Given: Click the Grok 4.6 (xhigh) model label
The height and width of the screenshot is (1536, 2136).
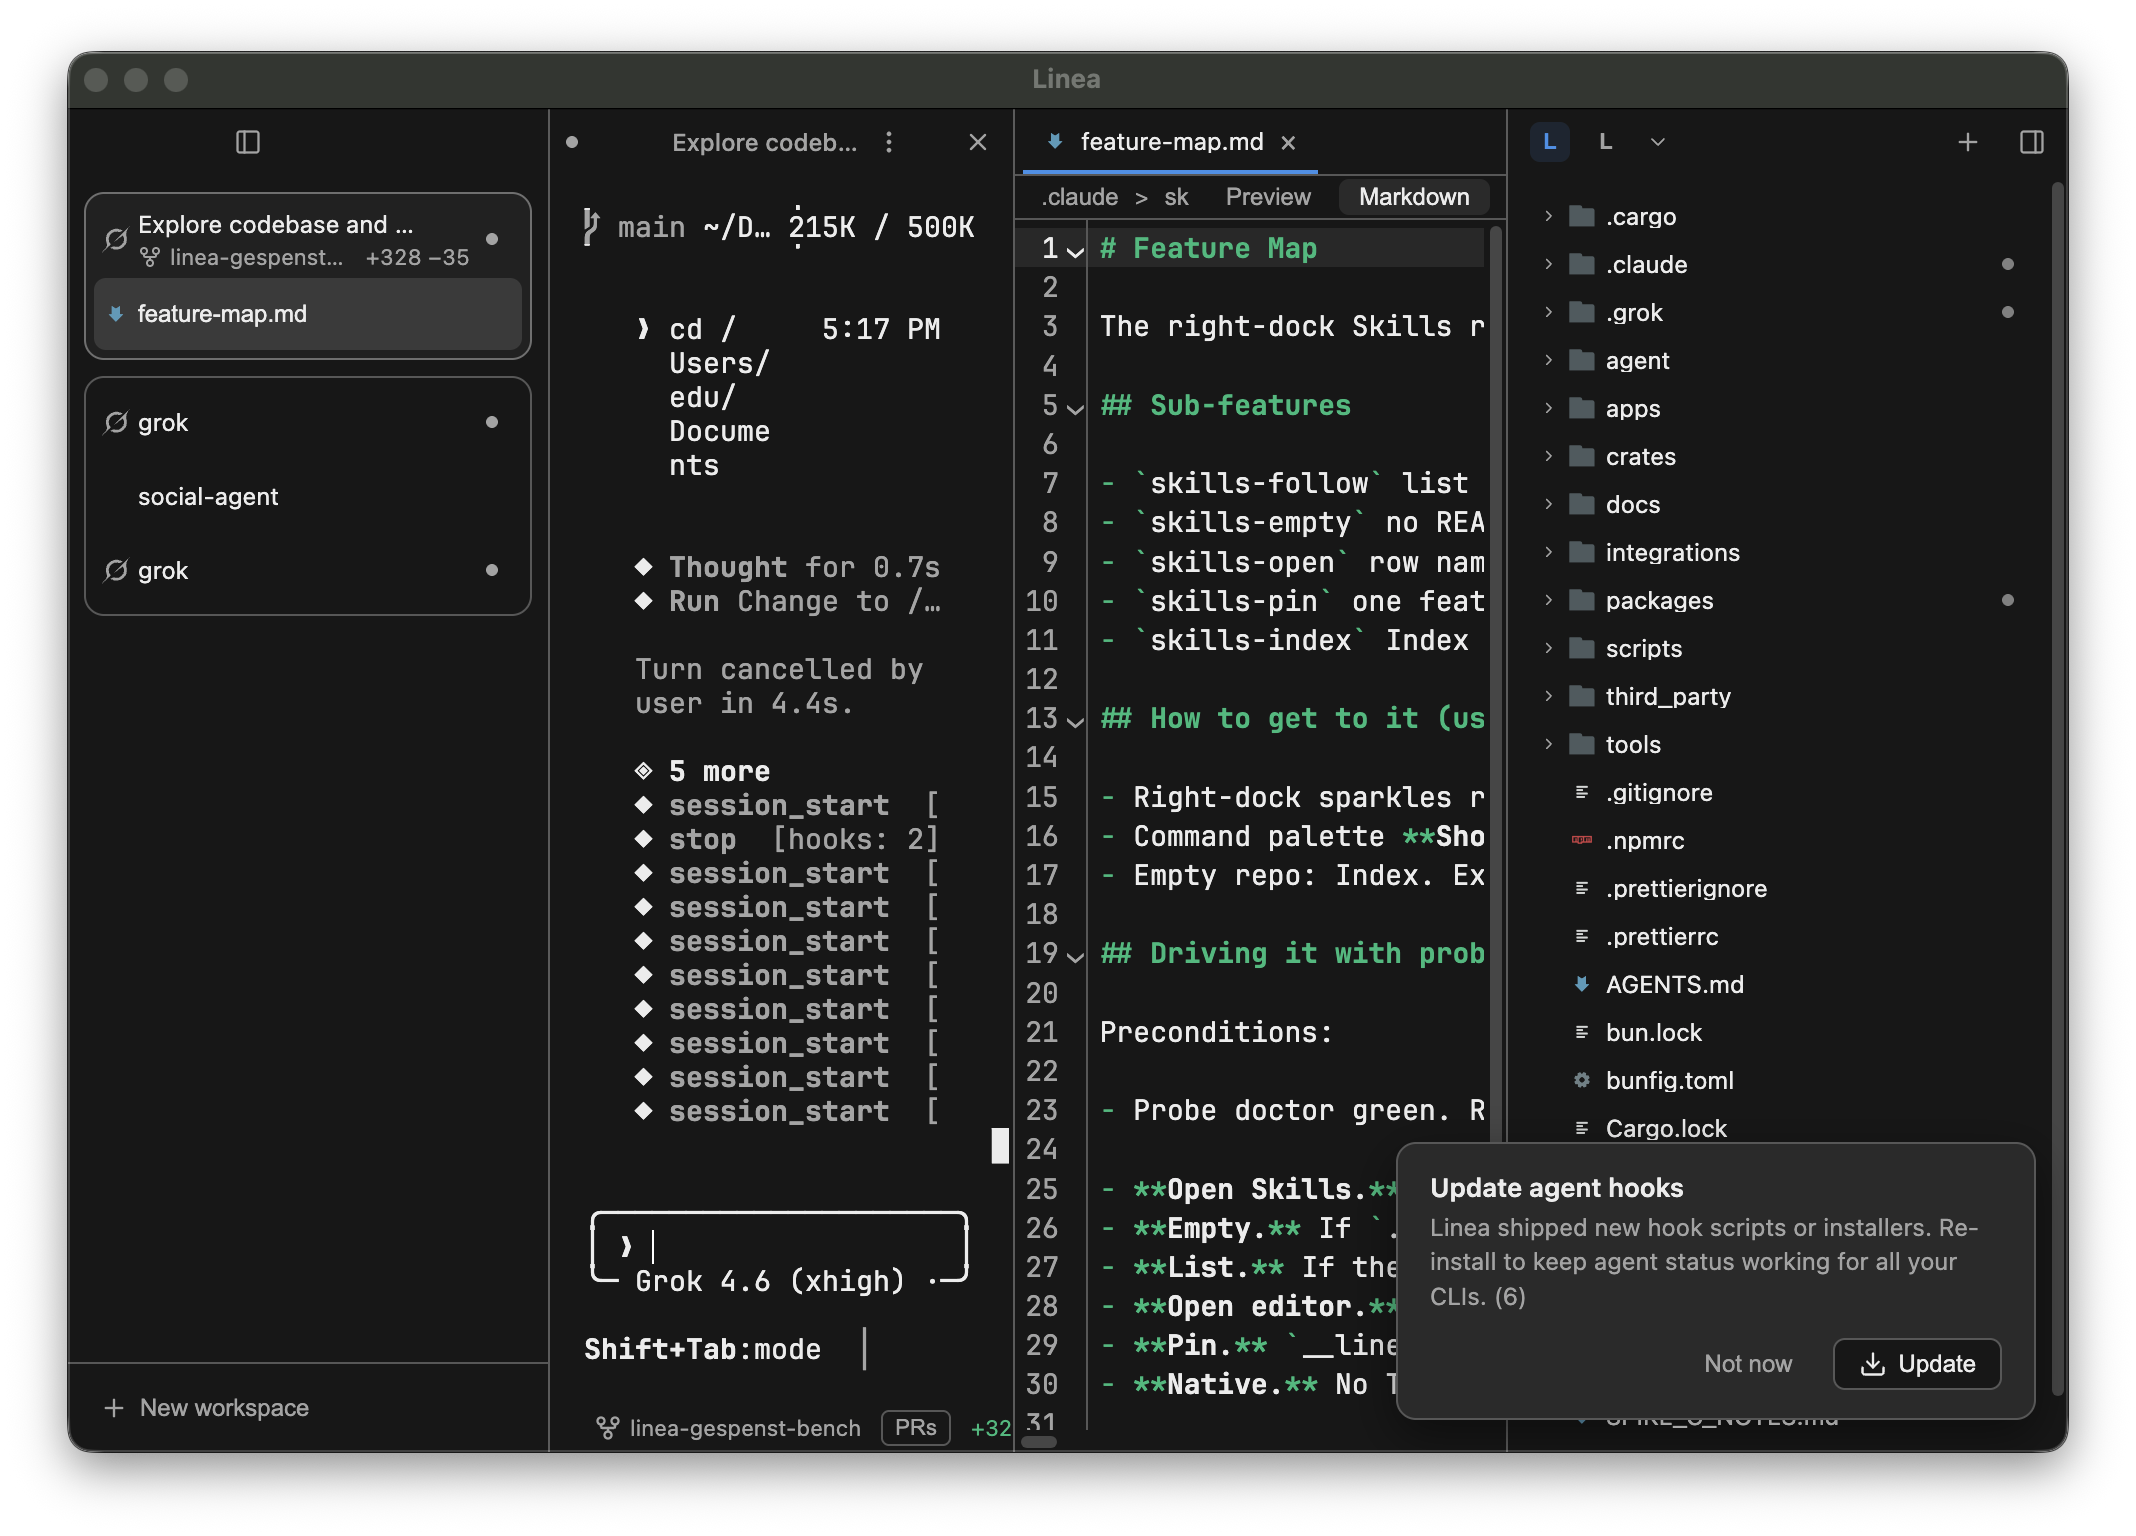Looking at the screenshot, I should point(769,1281).
